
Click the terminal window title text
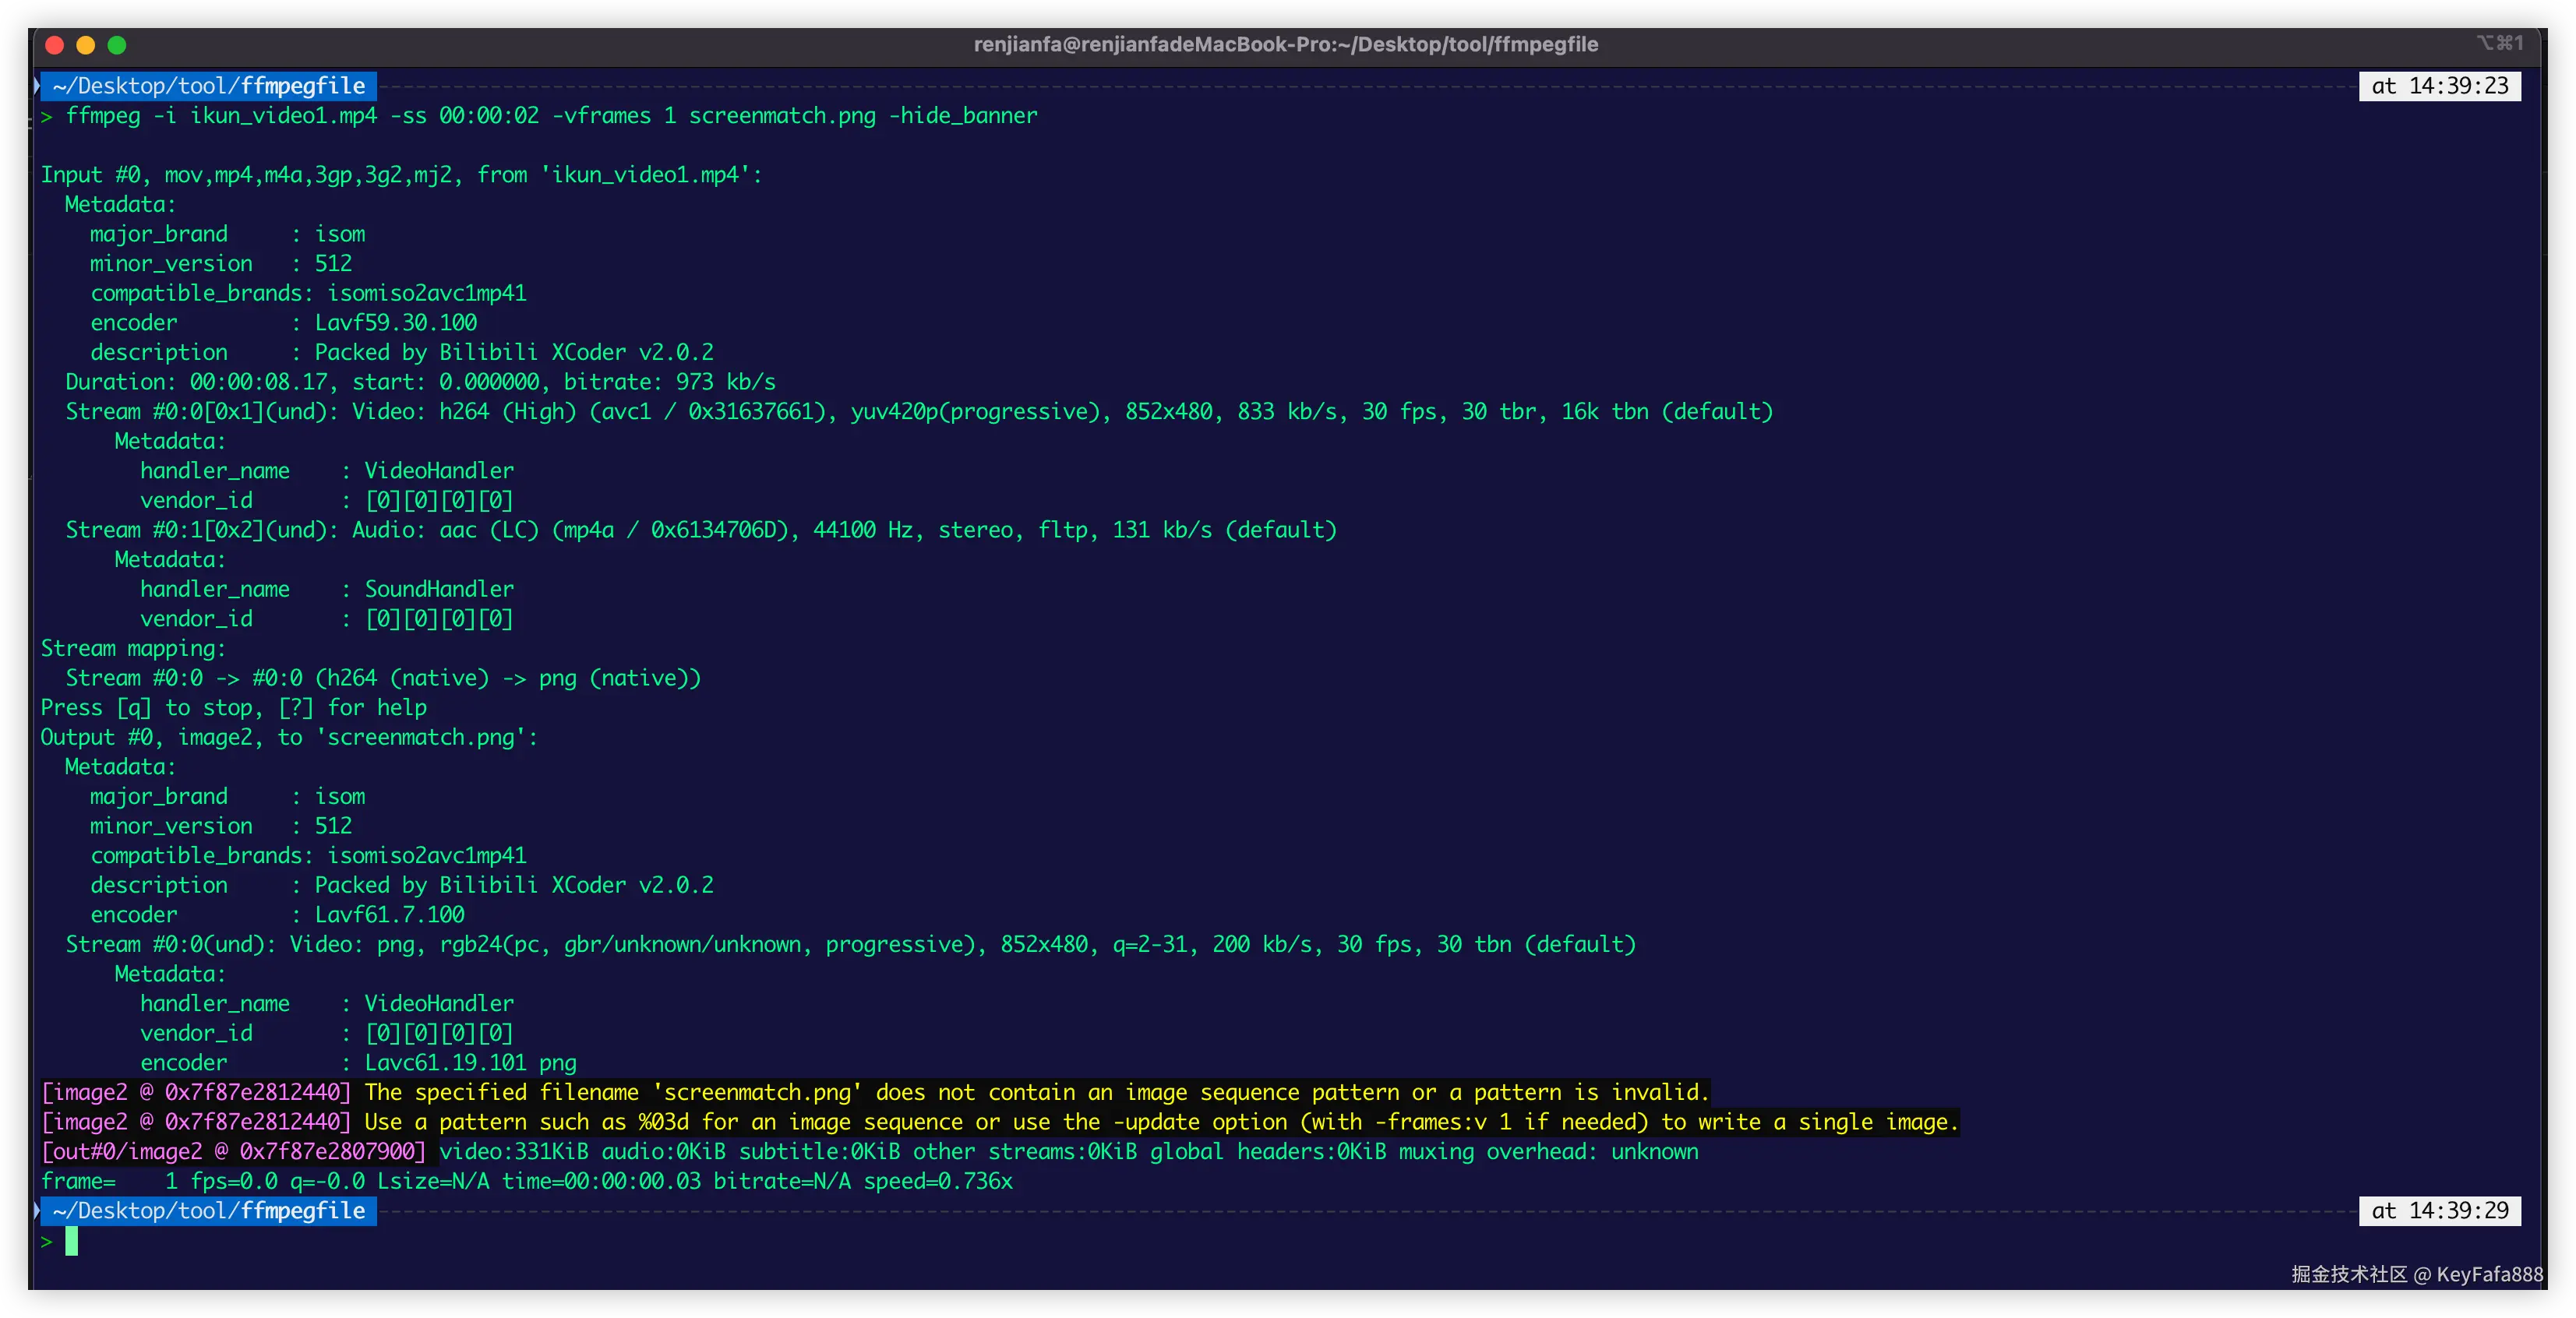(1285, 44)
